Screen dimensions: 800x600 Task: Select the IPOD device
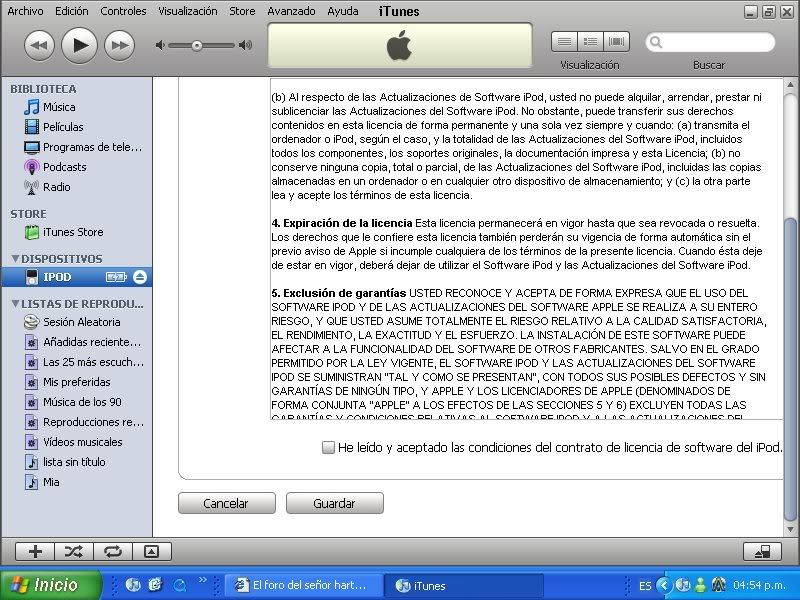[x=77, y=277]
